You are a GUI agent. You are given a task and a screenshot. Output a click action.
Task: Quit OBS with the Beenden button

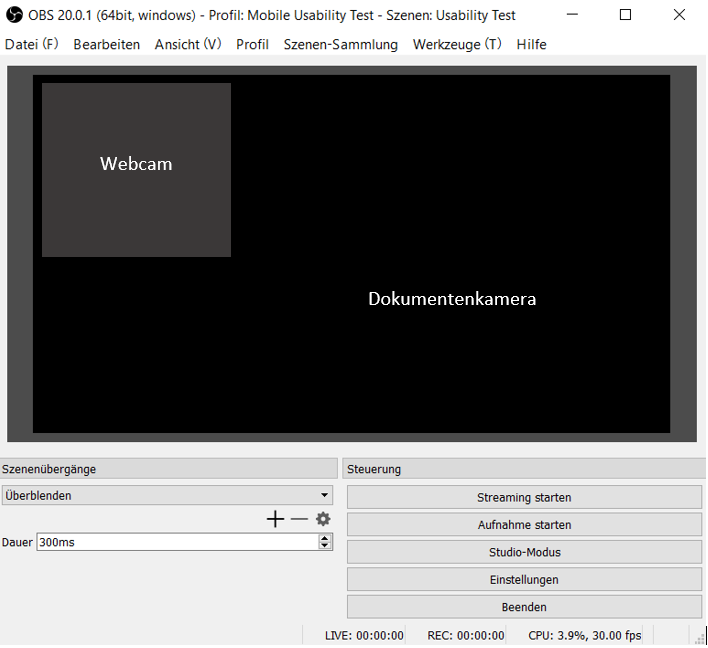pos(524,607)
